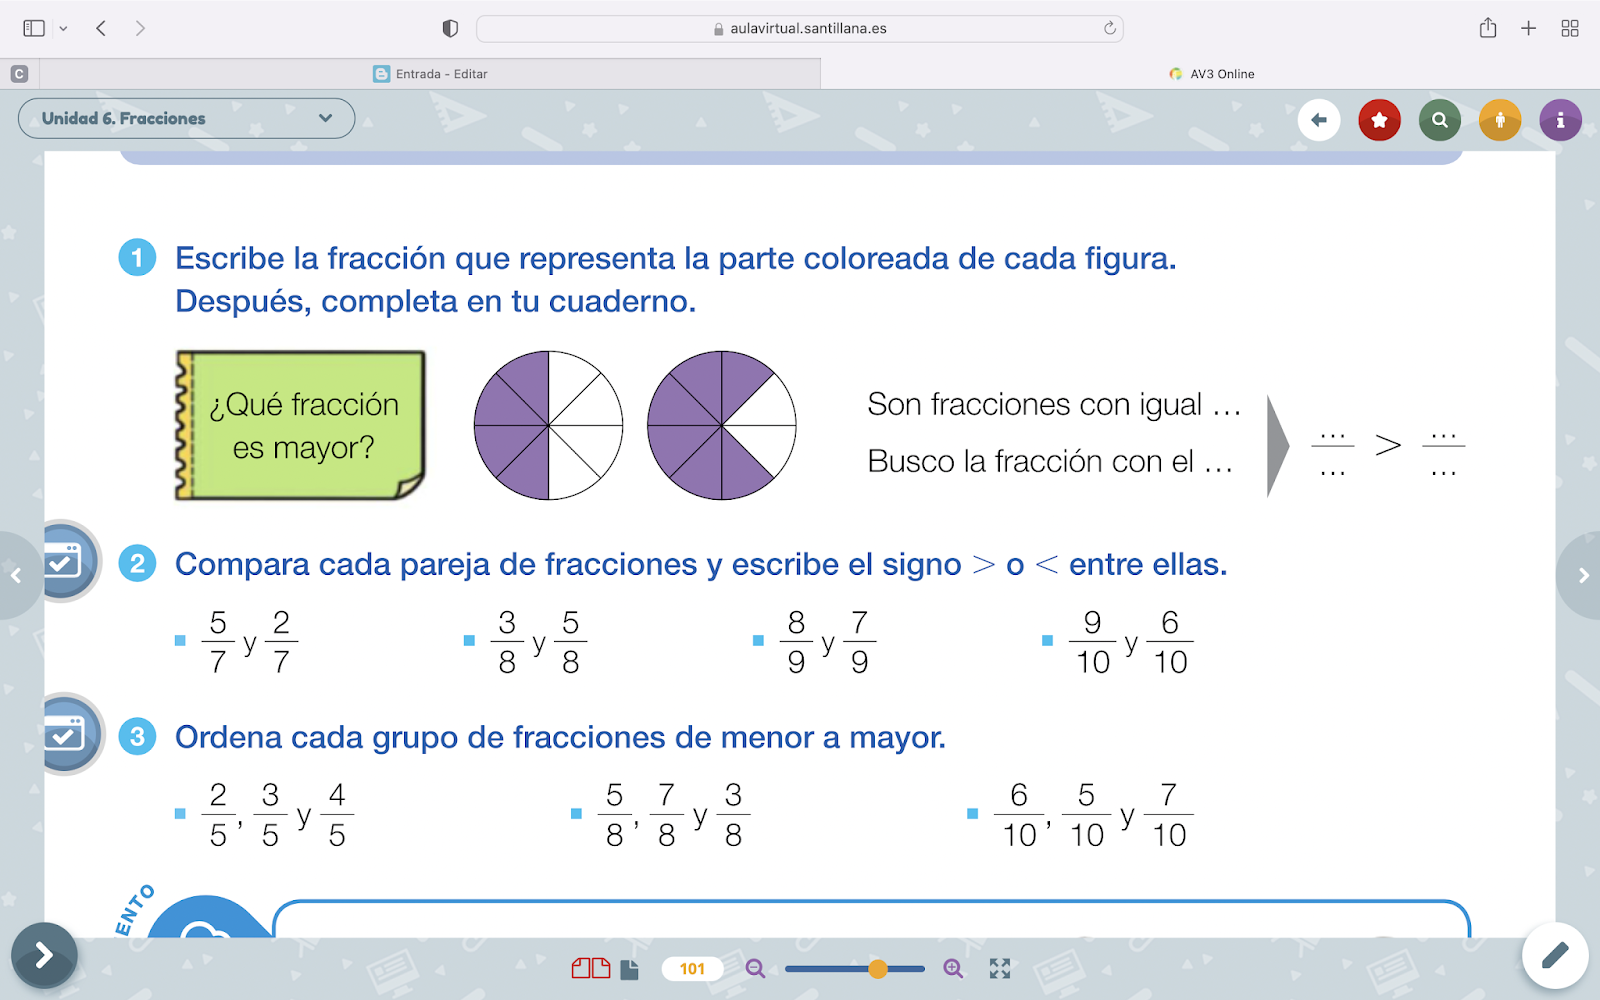1600x1000 pixels.
Task: Open the sidebar options chevron
Action: [63, 29]
